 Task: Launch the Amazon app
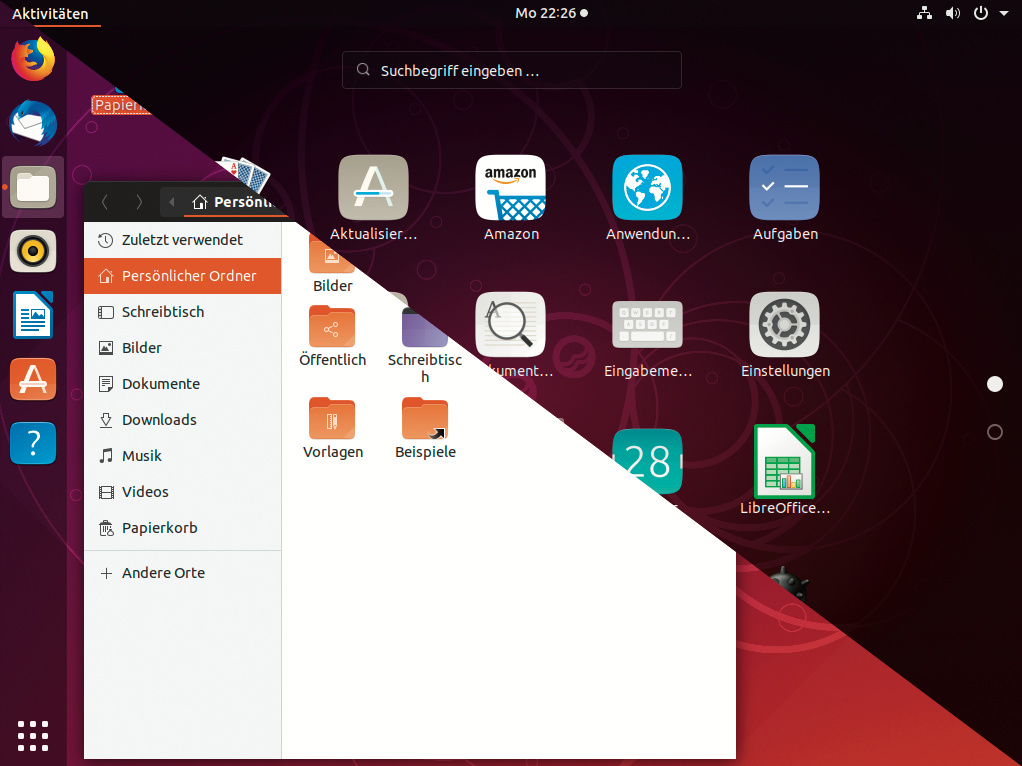(x=510, y=188)
